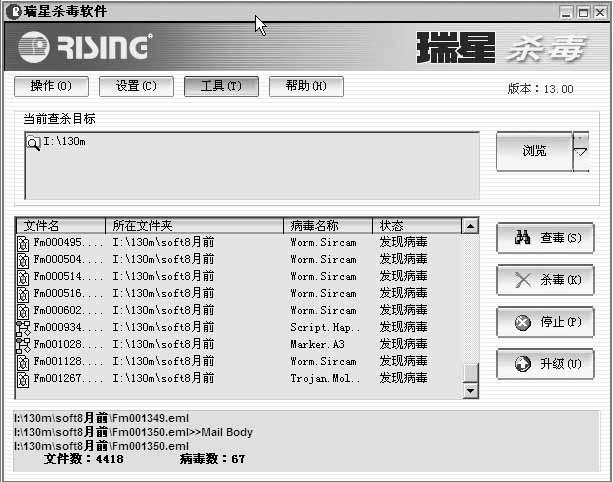613x482 pixels.
Task: Click the Fm001350.eml>>Mail Body log line
Action: [x=133, y=432]
